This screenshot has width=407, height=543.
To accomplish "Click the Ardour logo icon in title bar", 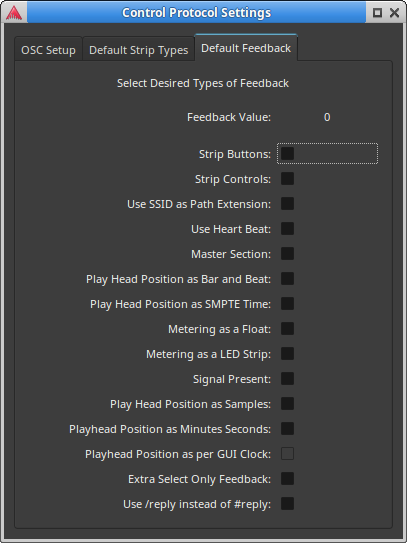I will pyautogui.click(x=14, y=13).
